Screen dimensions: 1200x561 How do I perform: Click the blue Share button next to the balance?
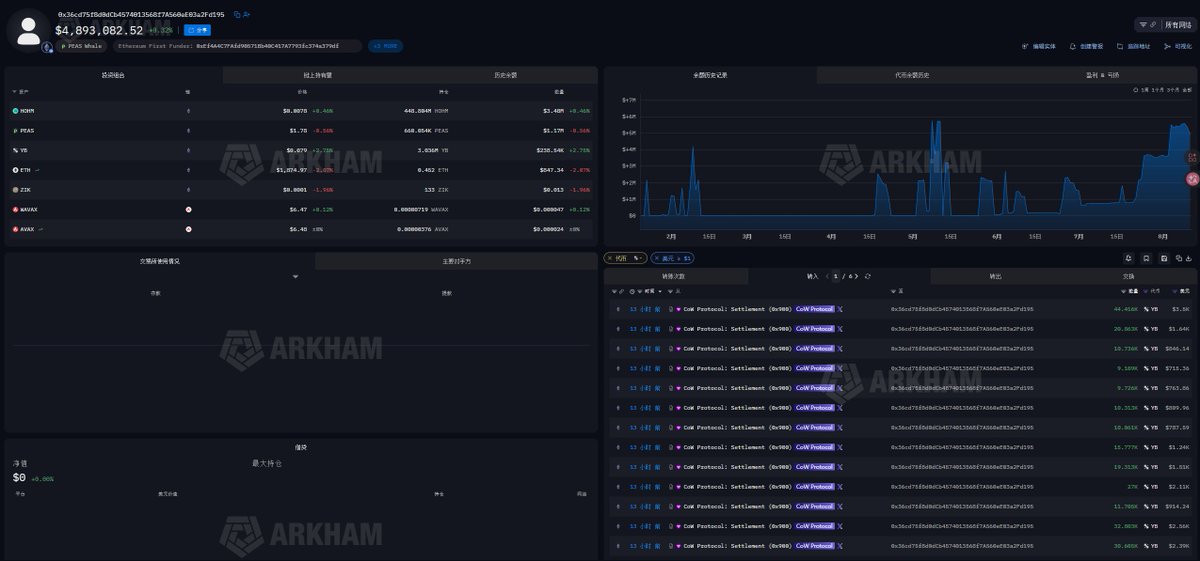197,30
